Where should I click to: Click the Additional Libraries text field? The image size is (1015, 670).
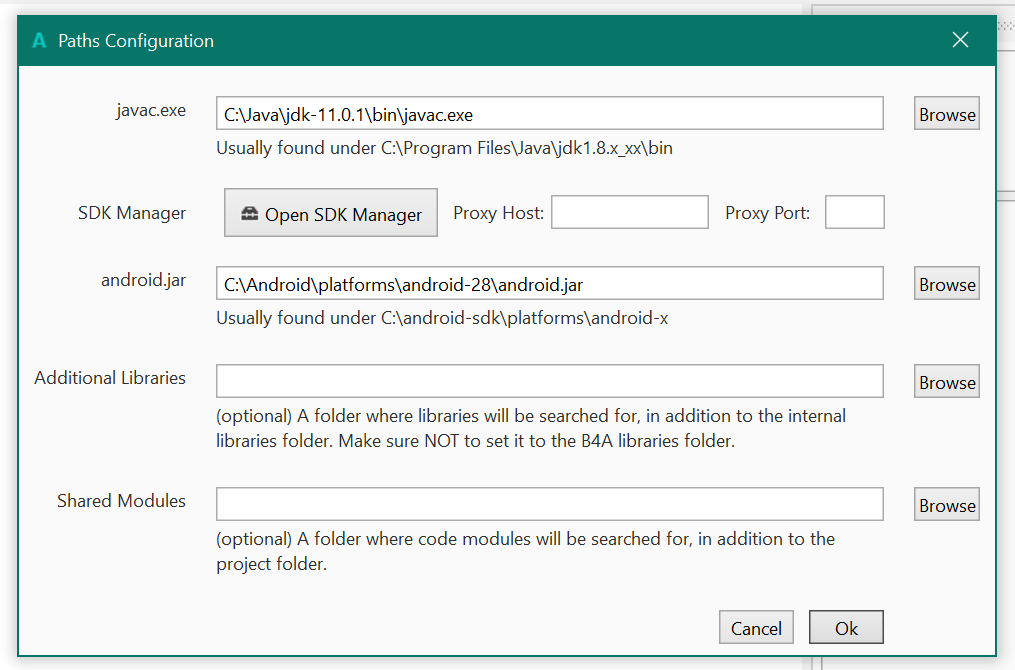coord(549,381)
